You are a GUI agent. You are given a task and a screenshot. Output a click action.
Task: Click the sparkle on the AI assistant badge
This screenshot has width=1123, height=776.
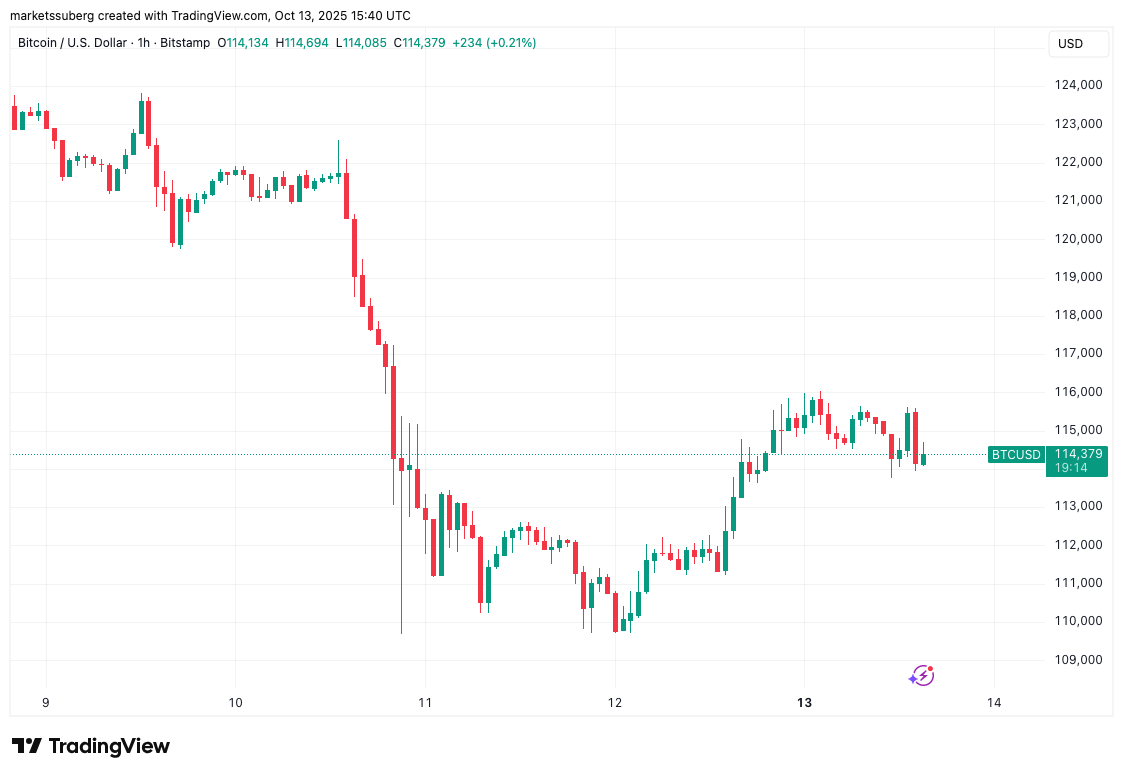(x=911, y=680)
